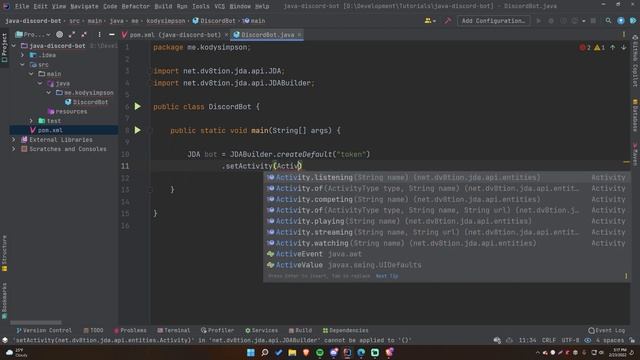
Task: Open the Bookmarks side tab
Action: point(4,301)
